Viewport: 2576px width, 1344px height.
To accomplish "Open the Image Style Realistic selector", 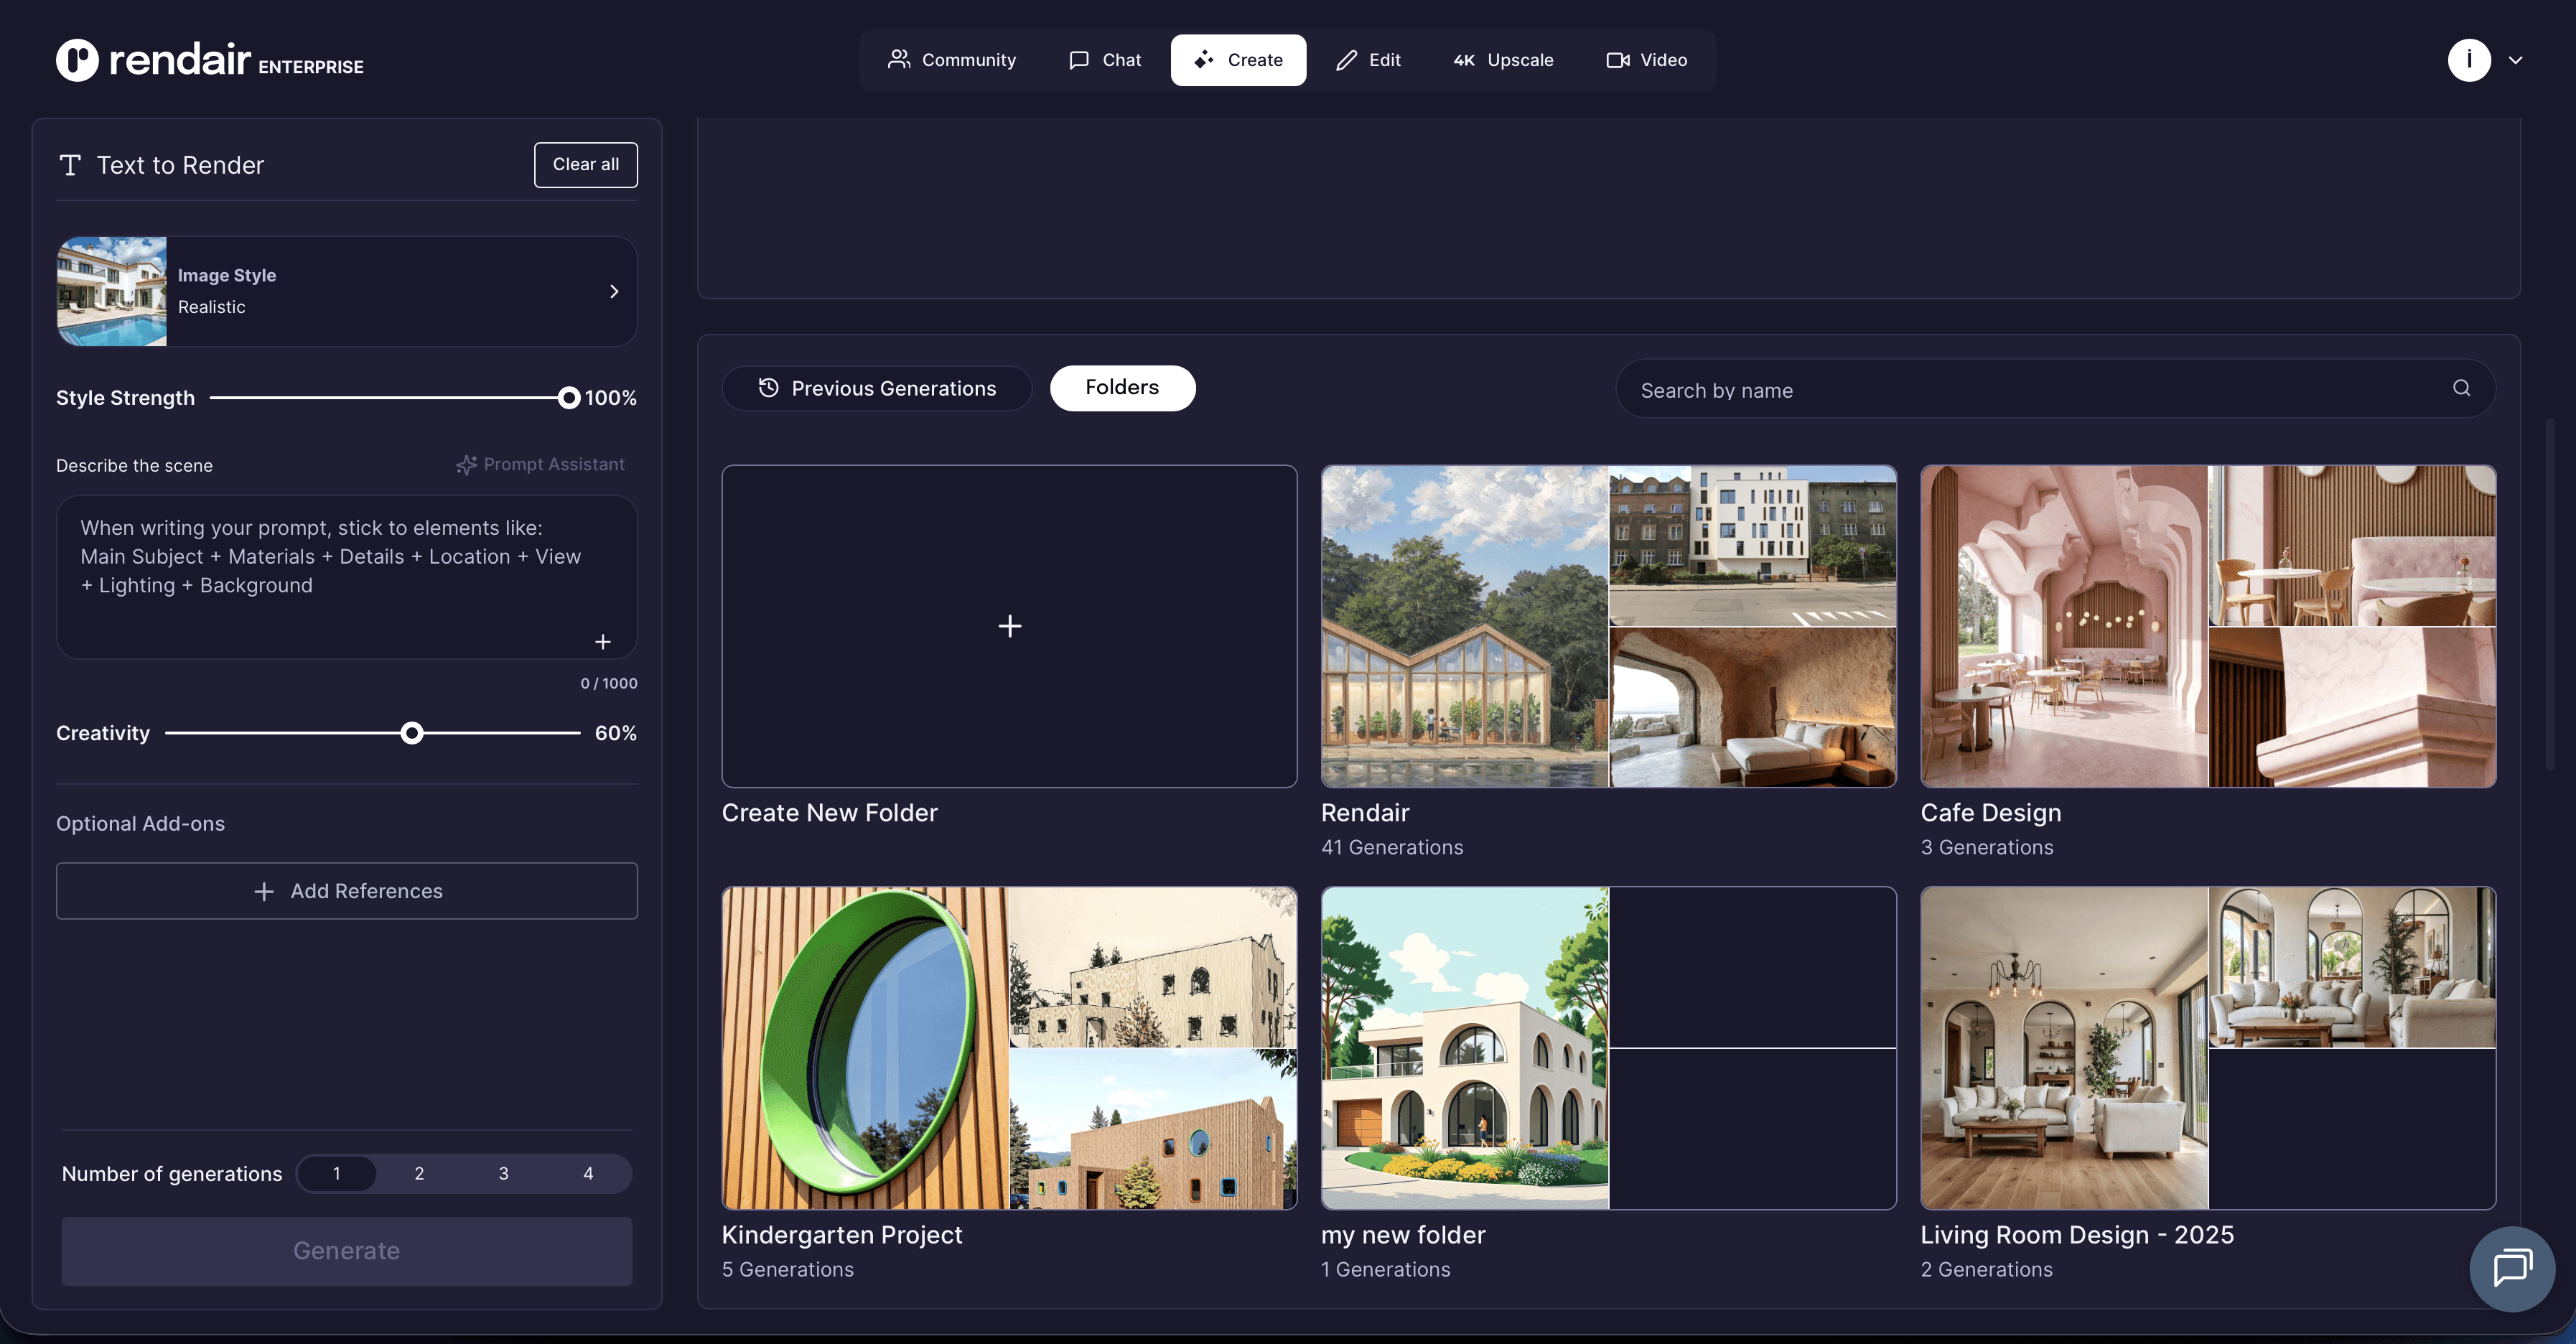I will click(x=346, y=291).
